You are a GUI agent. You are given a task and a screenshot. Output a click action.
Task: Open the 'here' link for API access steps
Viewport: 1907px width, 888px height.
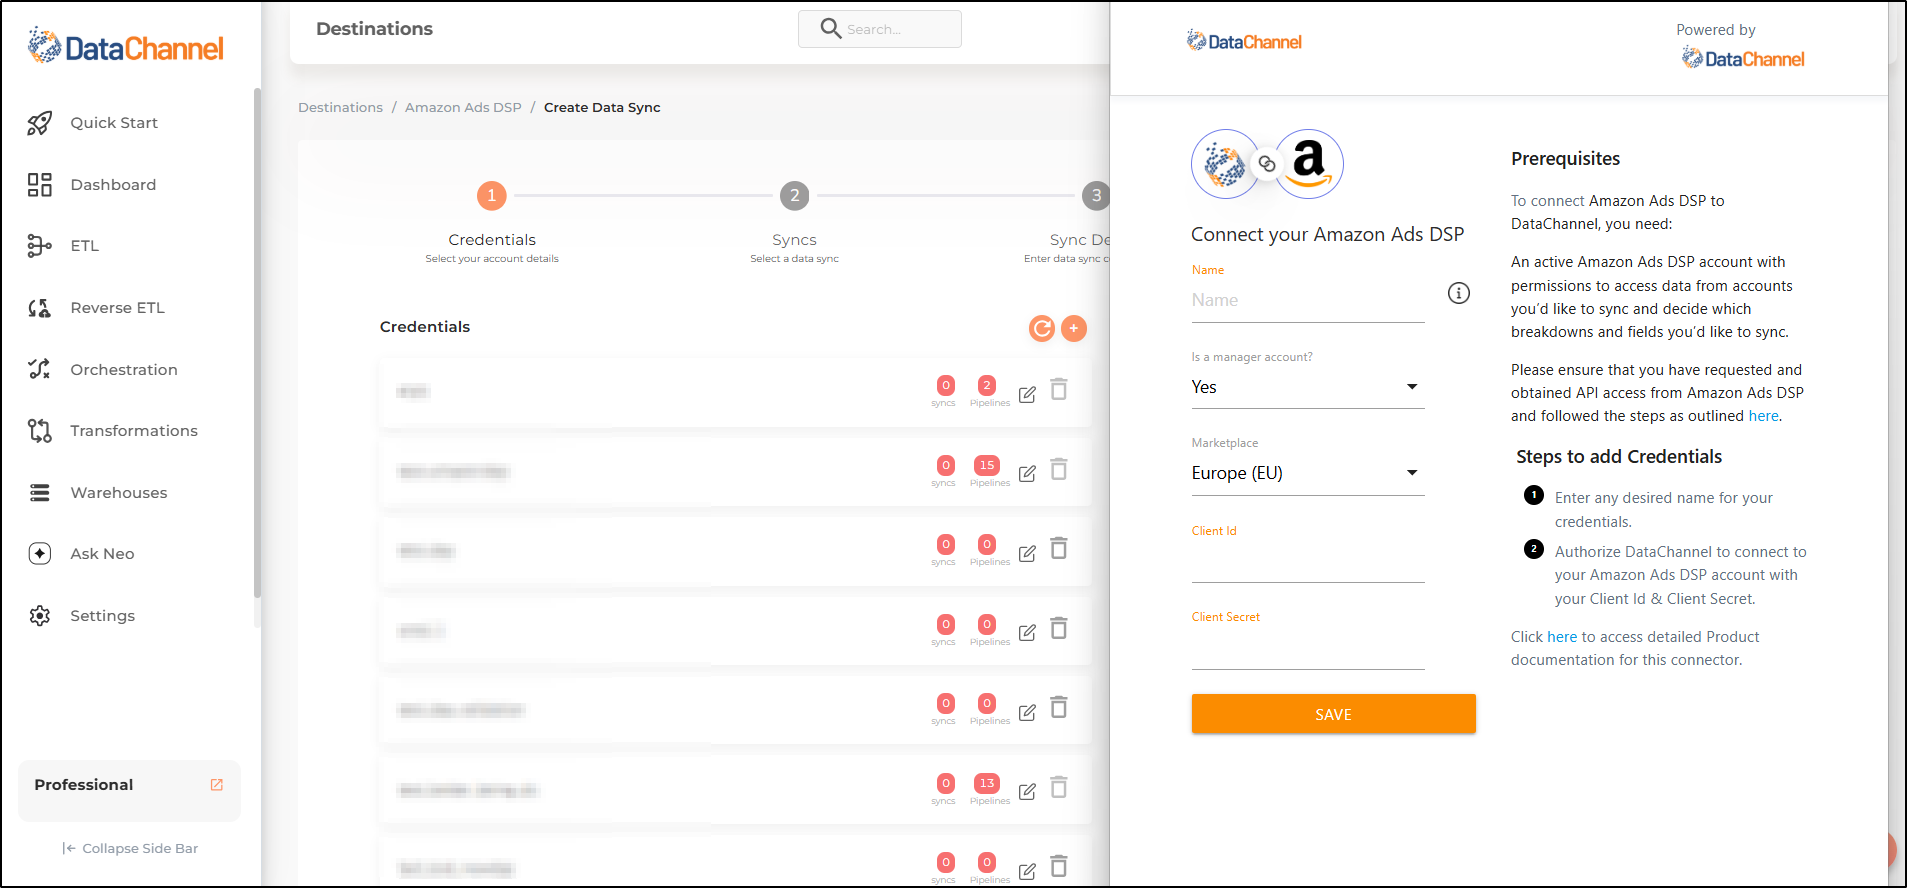[1763, 416]
